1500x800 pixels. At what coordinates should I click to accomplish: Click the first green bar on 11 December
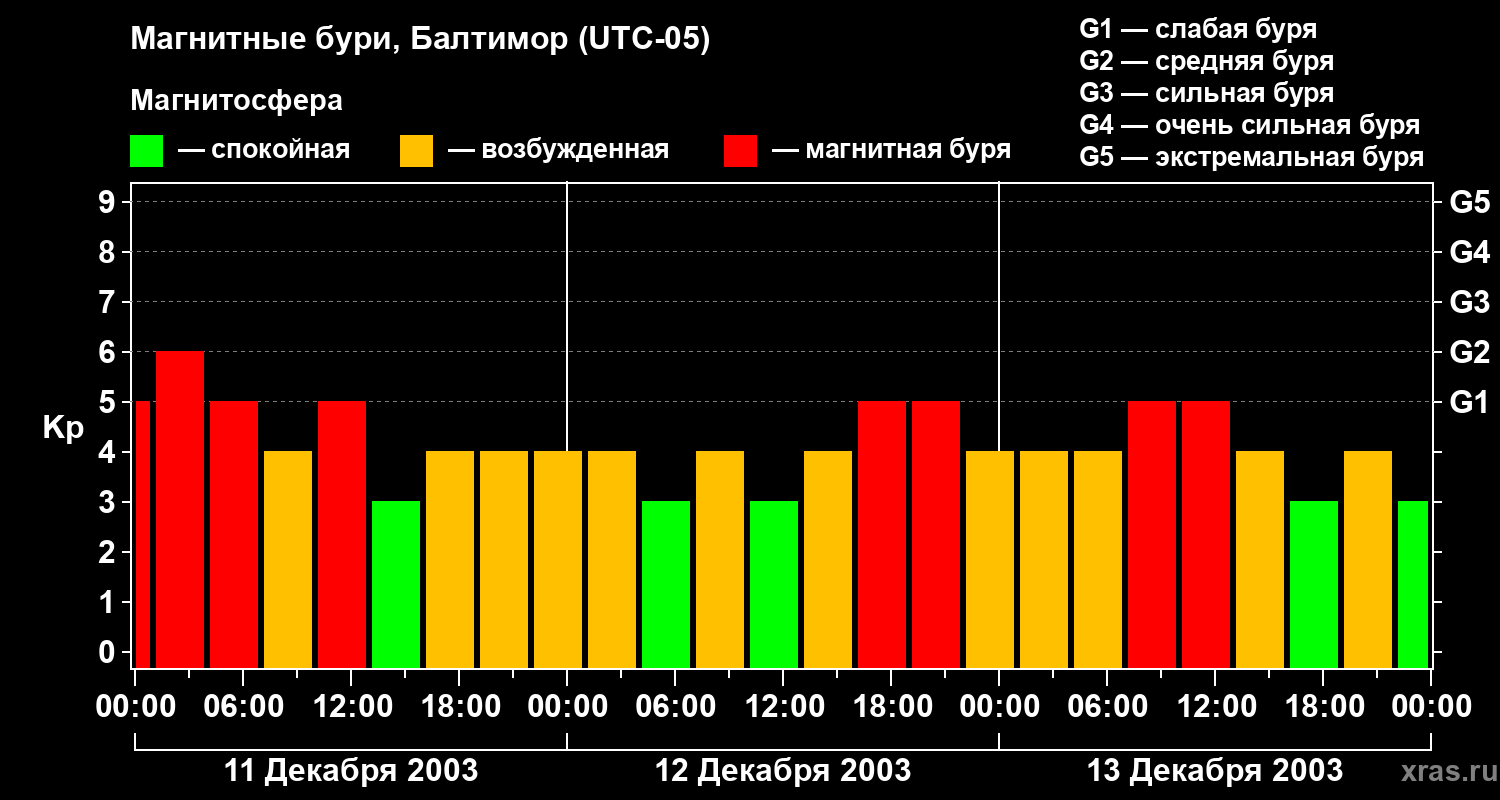point(396,584)
